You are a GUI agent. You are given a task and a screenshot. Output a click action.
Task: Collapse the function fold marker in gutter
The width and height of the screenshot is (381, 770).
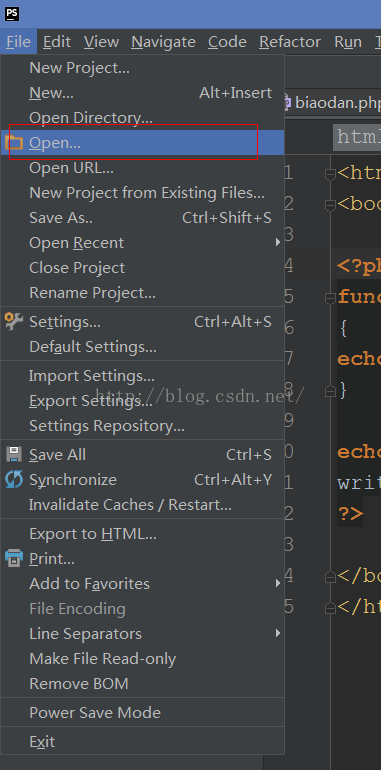click(x=330, y=298)
